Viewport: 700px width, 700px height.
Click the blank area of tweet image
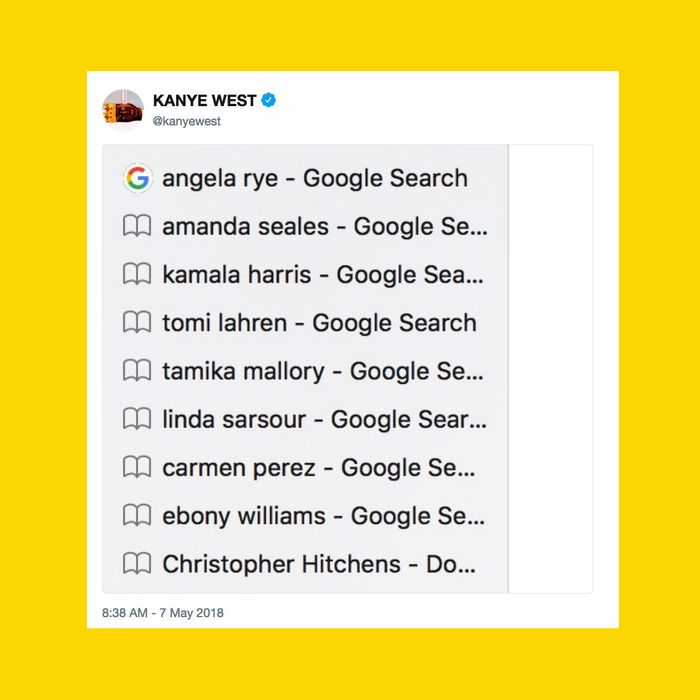[x=550, y=369]
